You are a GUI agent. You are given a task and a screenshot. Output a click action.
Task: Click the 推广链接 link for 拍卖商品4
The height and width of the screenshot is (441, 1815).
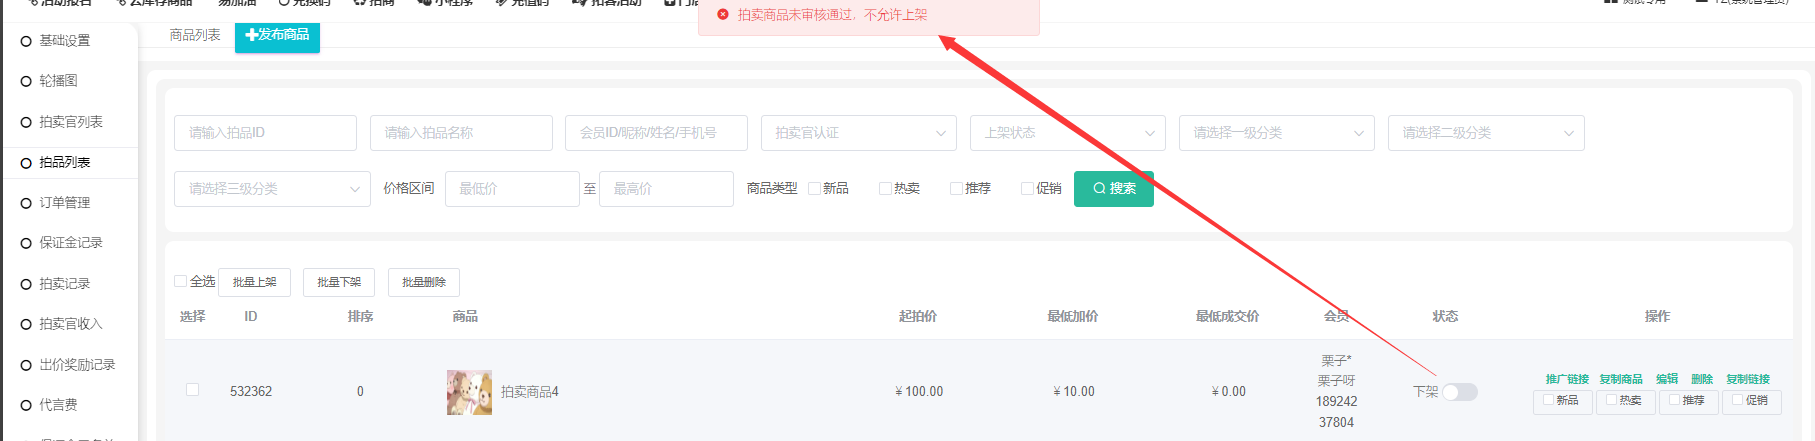[1567, 379]
